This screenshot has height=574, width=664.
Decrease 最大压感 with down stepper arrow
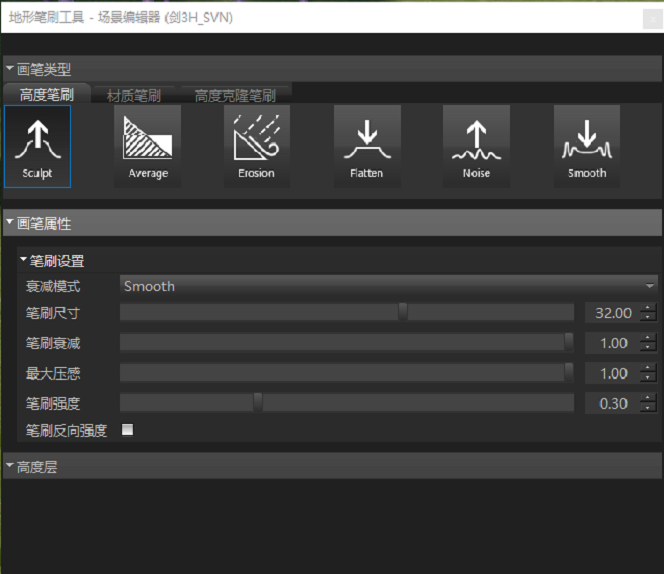648,378
